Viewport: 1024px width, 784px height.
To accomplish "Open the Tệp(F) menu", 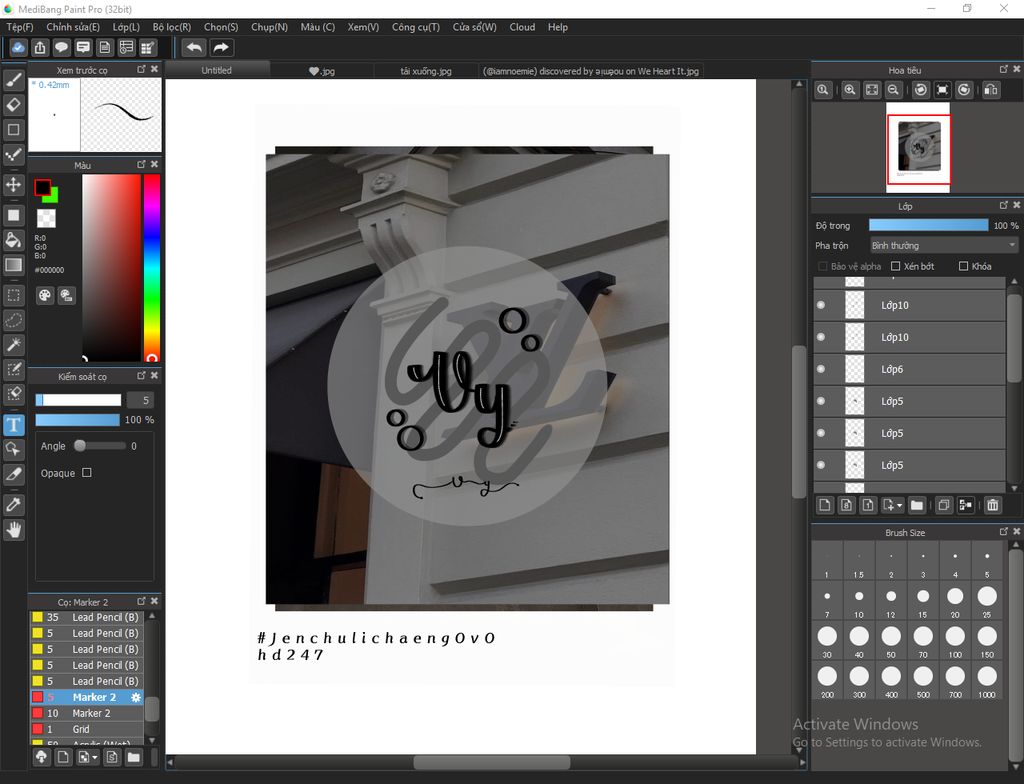I will tap(20, 27).
